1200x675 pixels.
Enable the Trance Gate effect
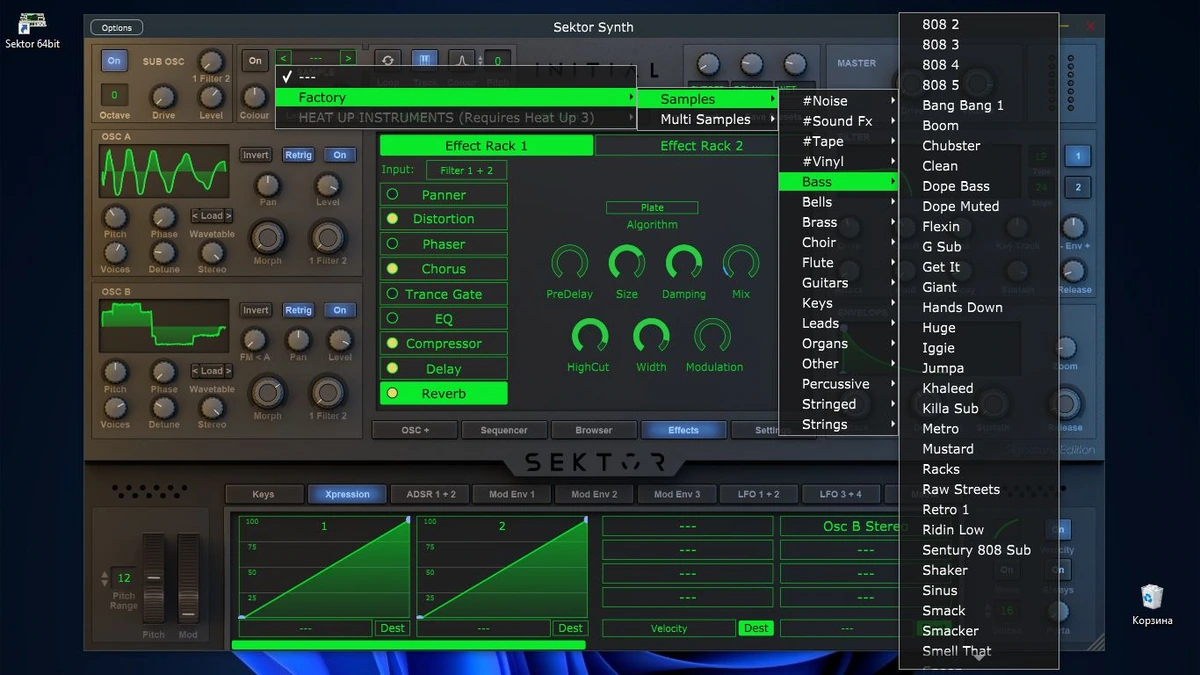coord(444,294)
